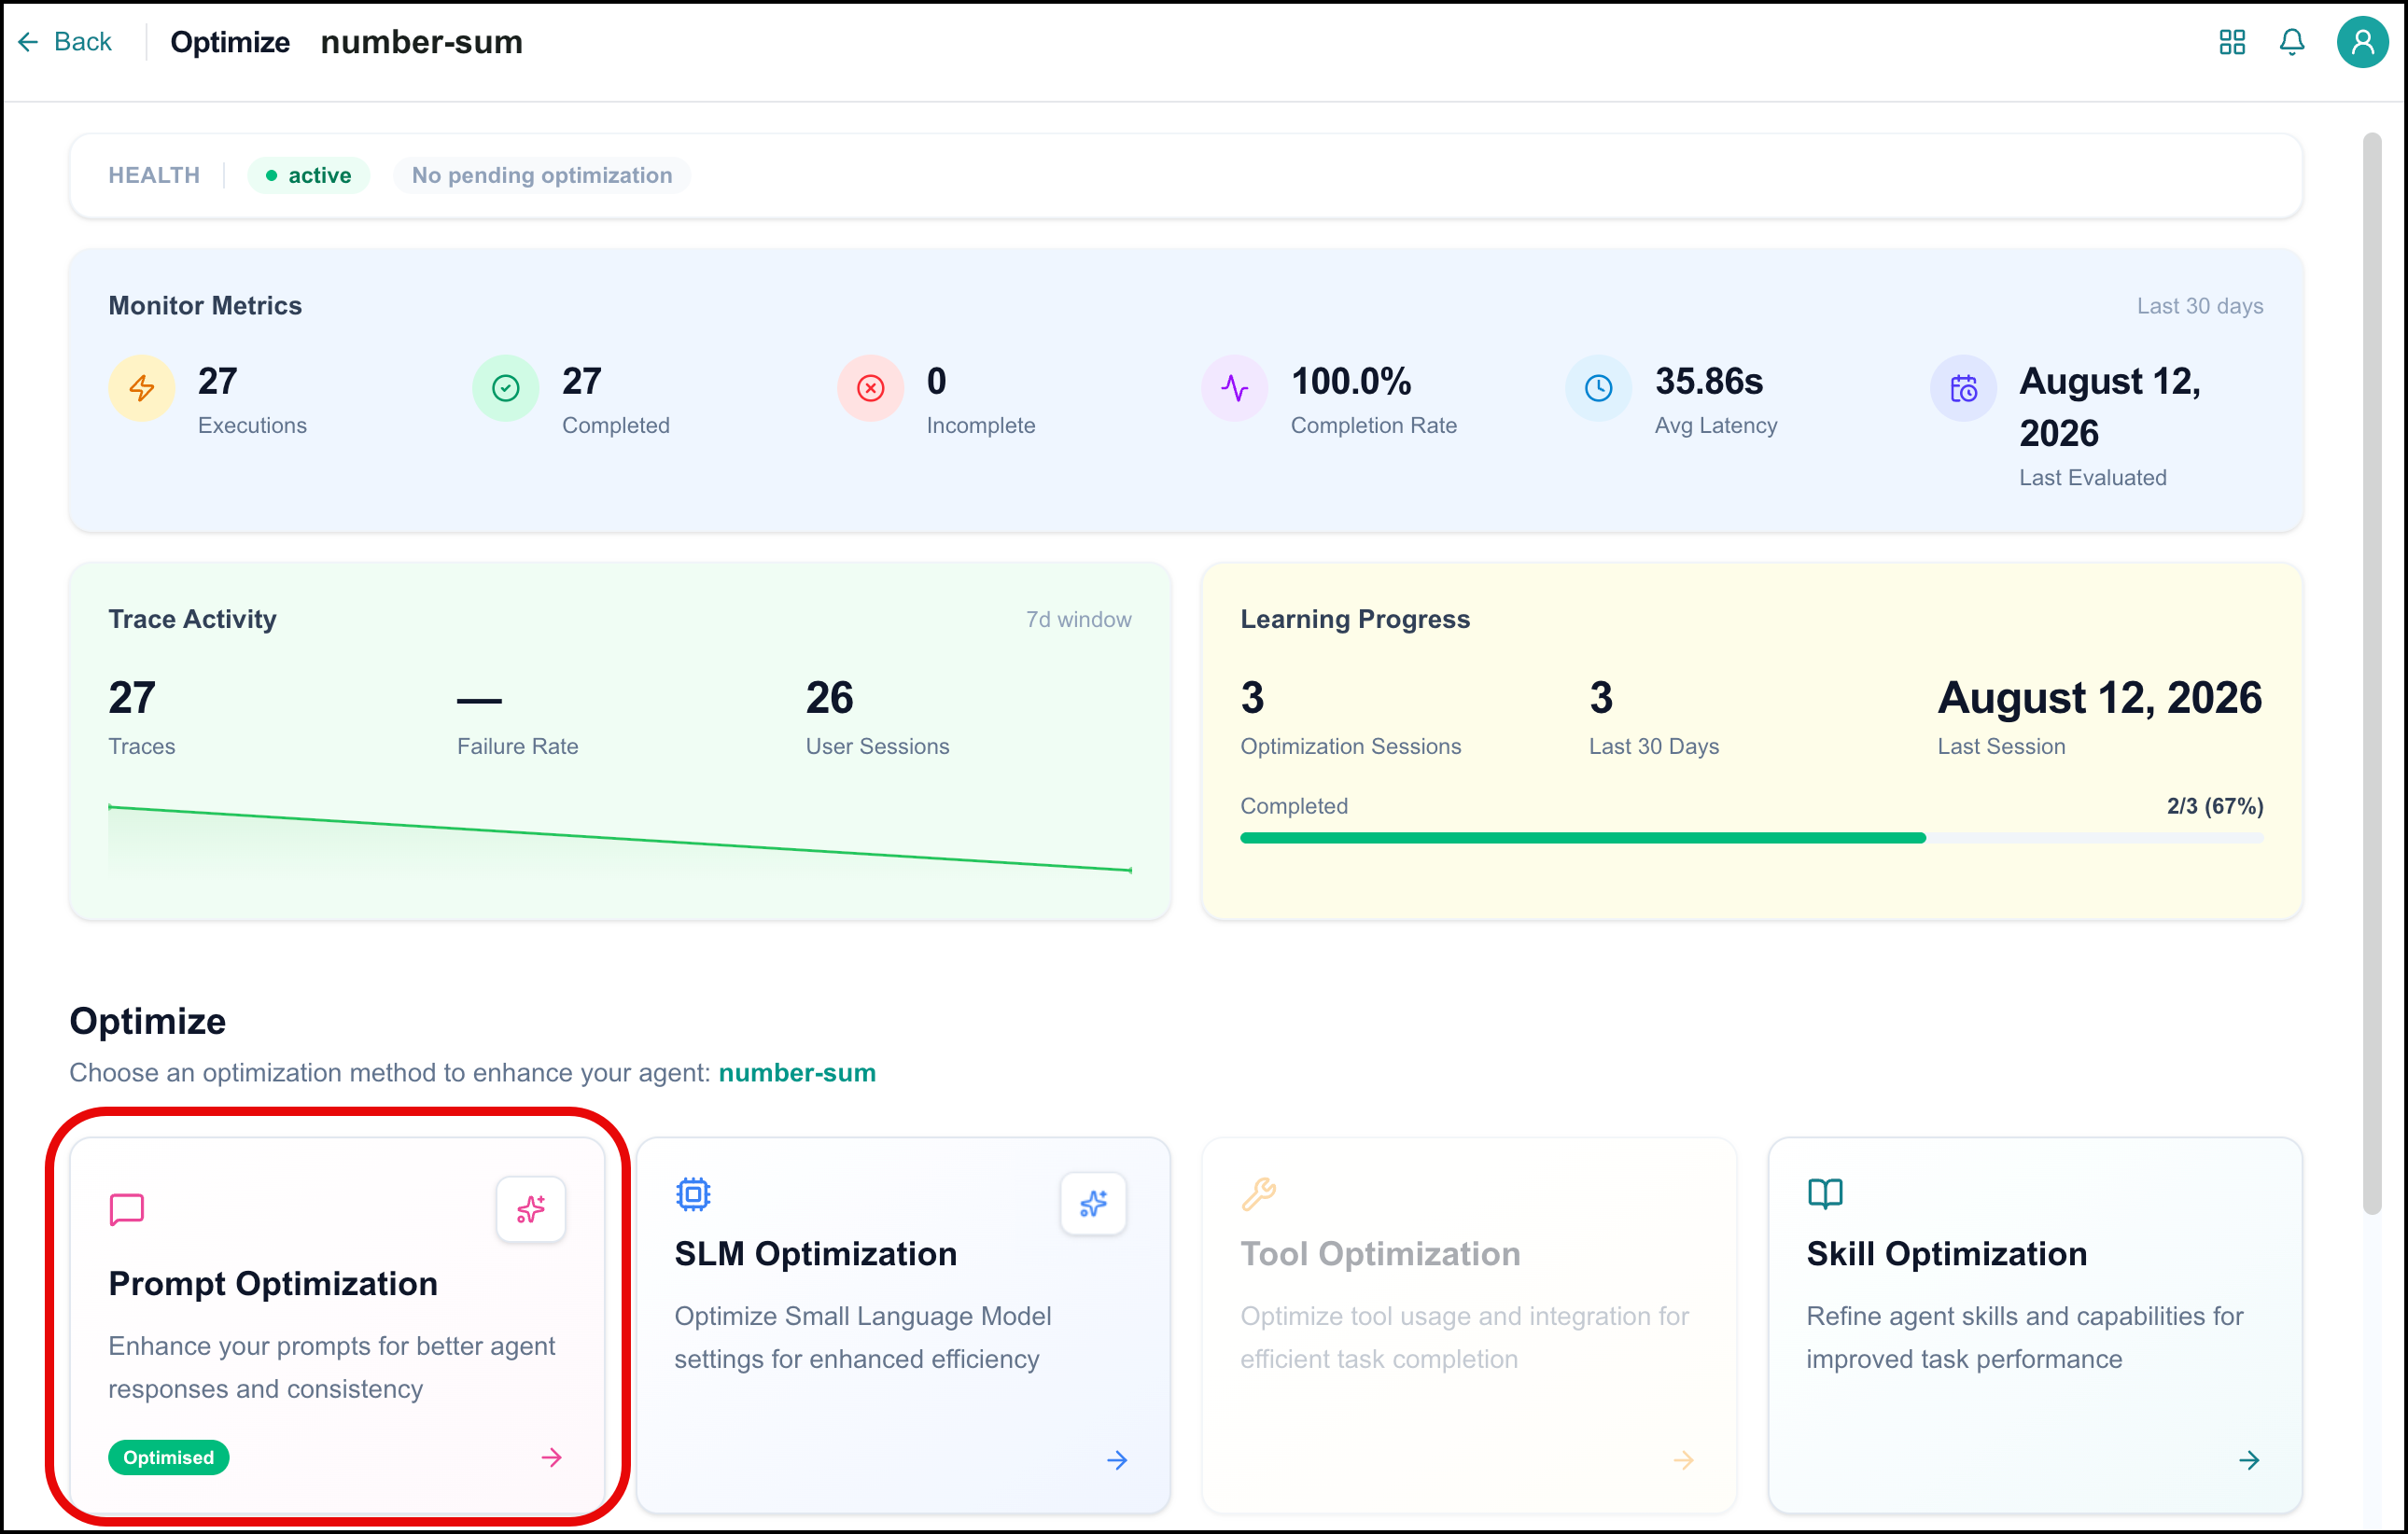Viewport: 2408px width, 1534px height.
Task: Open SLM Optimization via its arrow
Action: click(x=1117, y=1461)
